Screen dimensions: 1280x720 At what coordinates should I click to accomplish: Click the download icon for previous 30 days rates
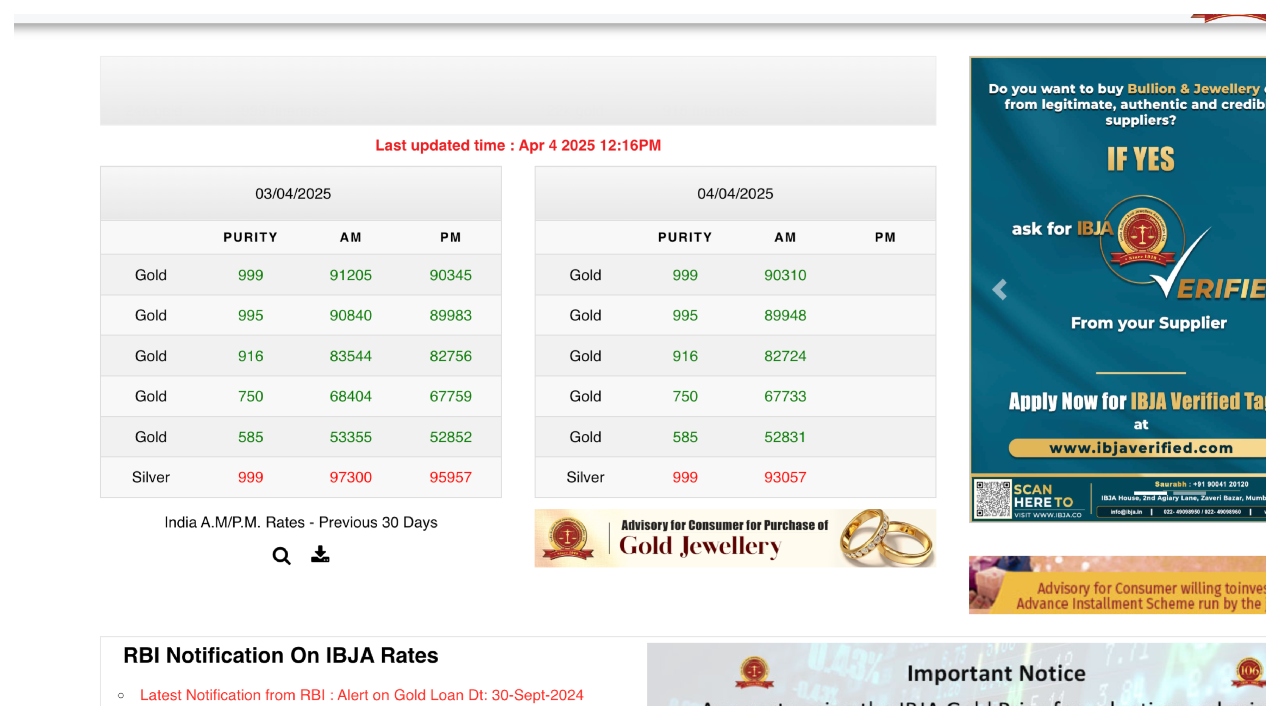320,554
